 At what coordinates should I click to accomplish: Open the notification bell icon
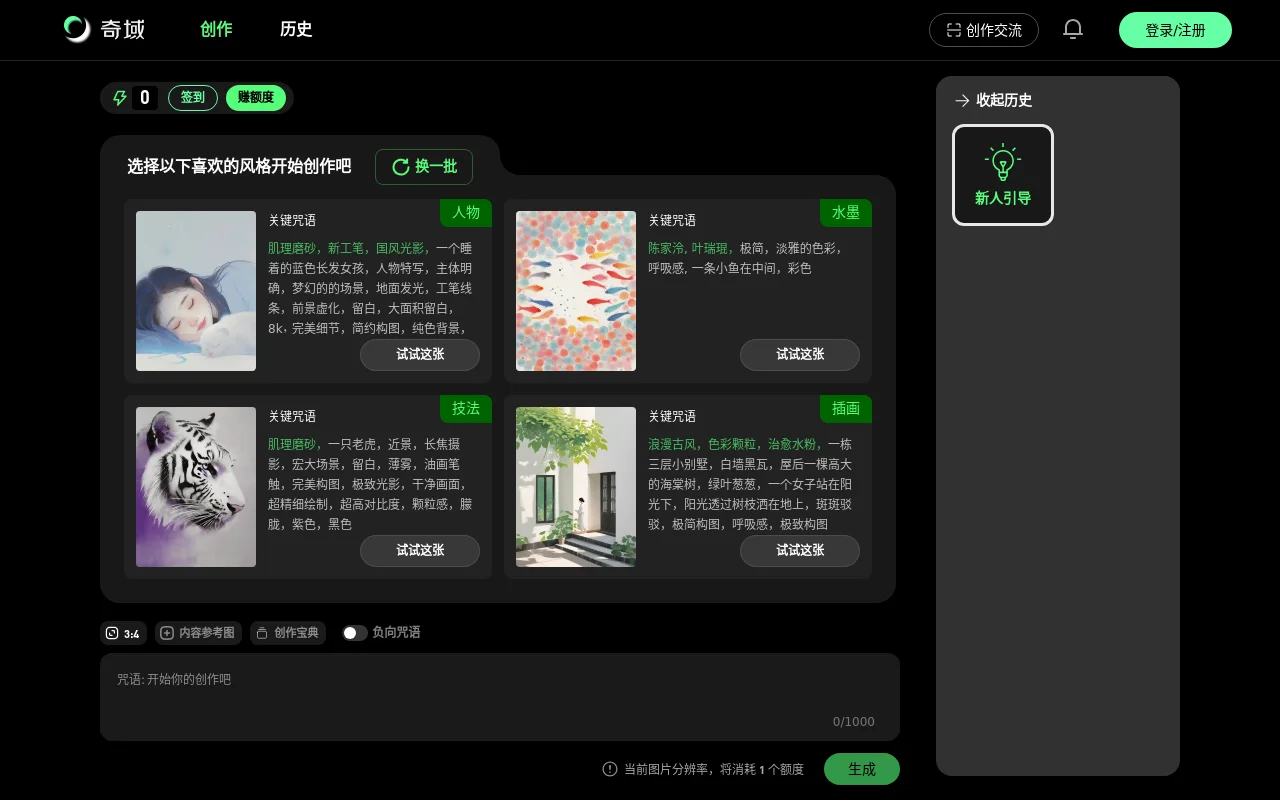[x=1072, y=29]
